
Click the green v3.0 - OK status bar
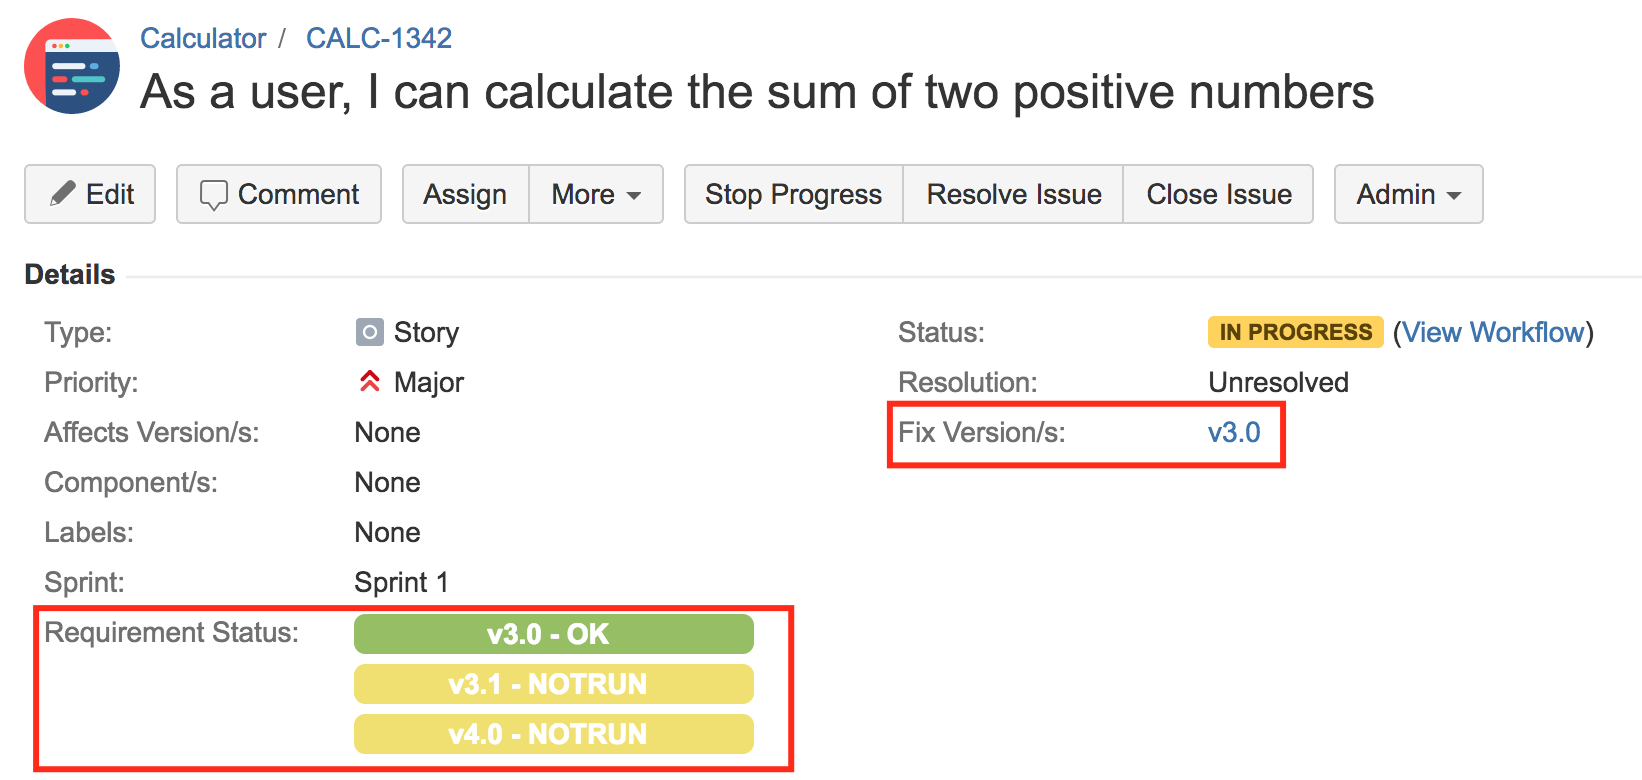tap(554, 634)
